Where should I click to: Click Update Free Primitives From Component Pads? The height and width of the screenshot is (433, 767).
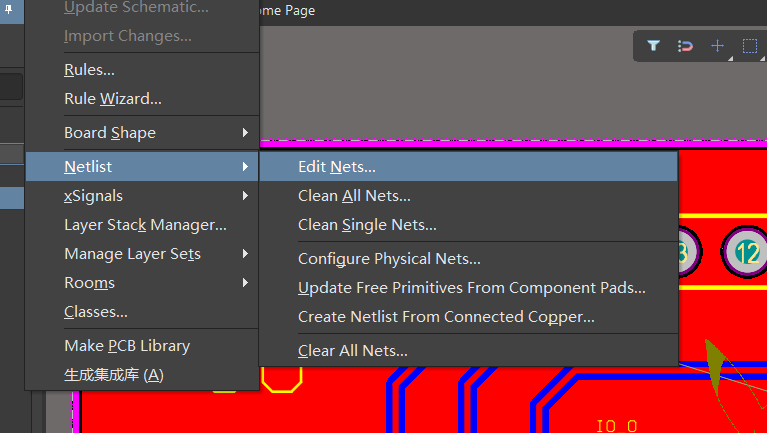(471, 288)
